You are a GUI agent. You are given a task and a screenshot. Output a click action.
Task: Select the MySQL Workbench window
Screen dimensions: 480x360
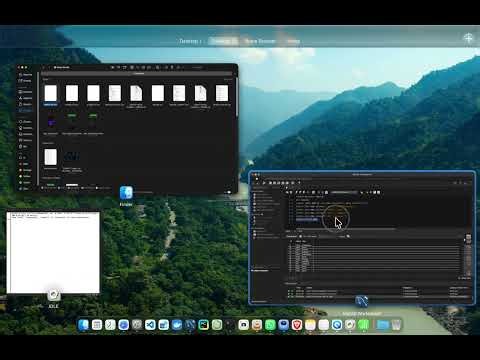pyautogui.click(x=362, y=238)
